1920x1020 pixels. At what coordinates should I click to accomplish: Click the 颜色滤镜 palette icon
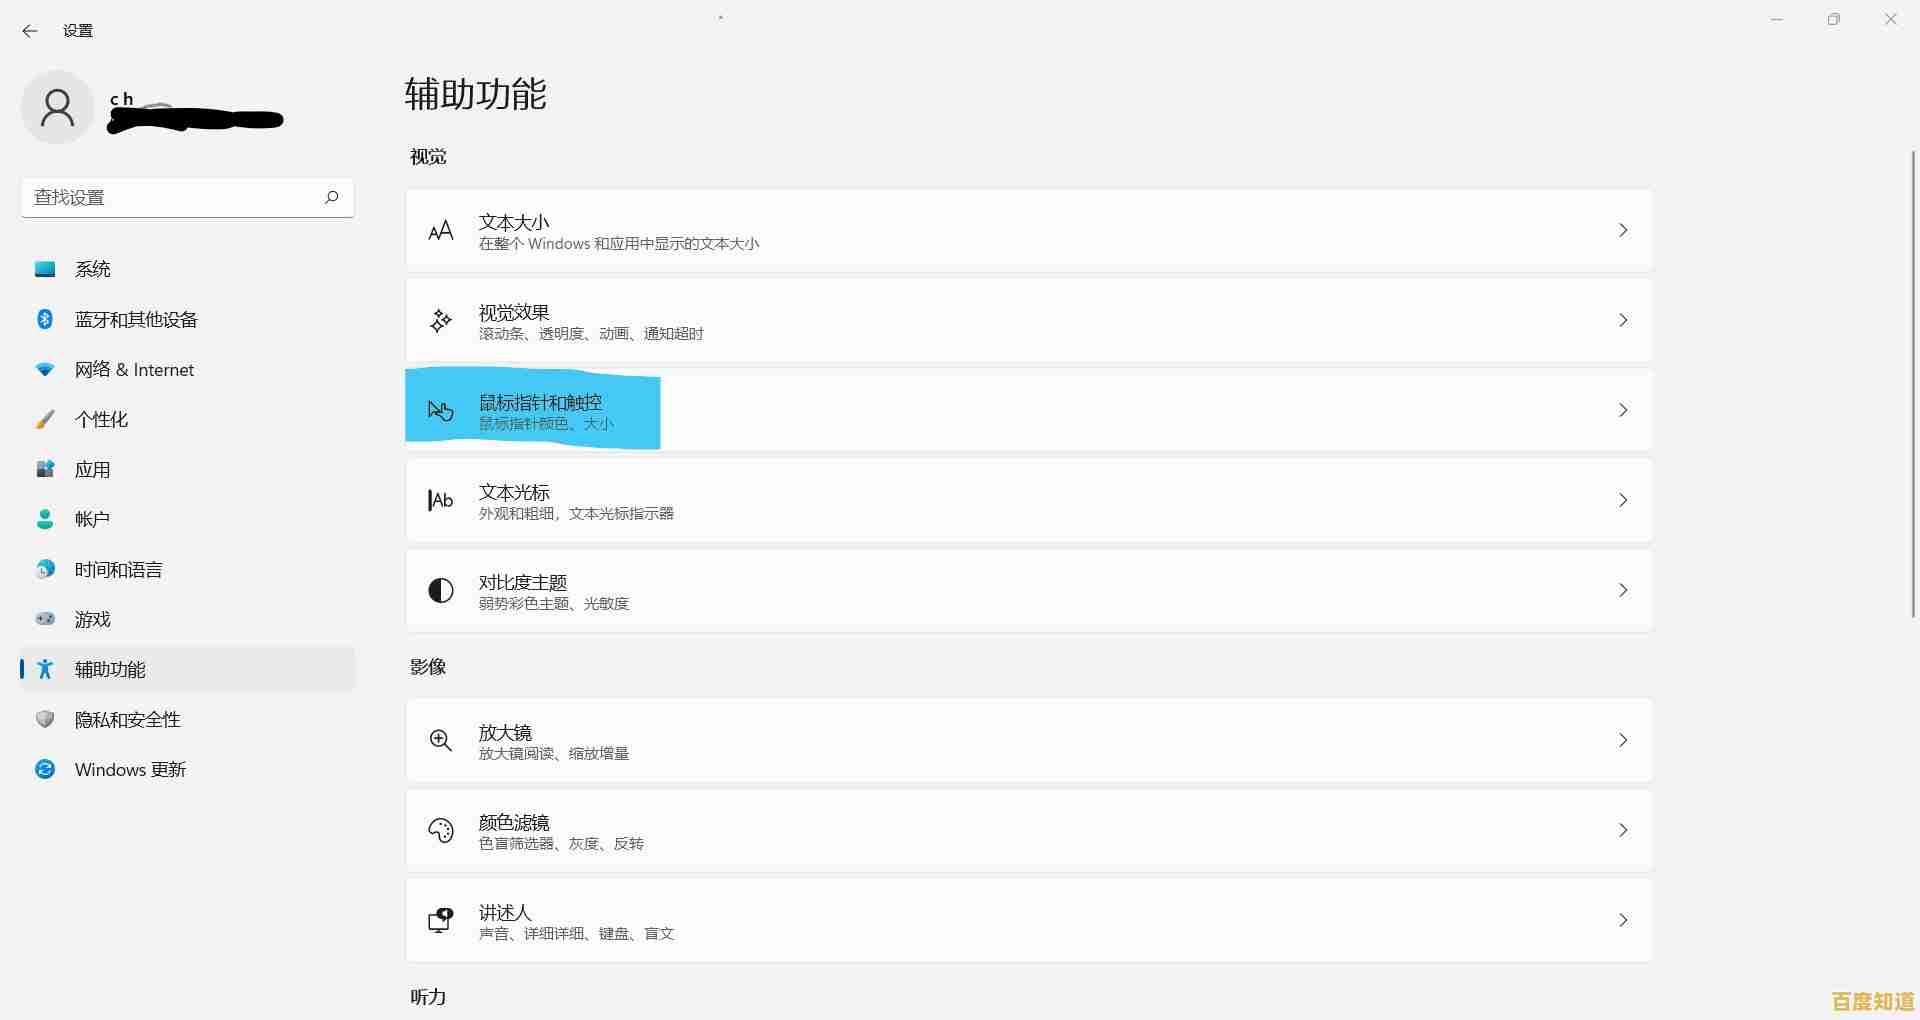point(440,830)
